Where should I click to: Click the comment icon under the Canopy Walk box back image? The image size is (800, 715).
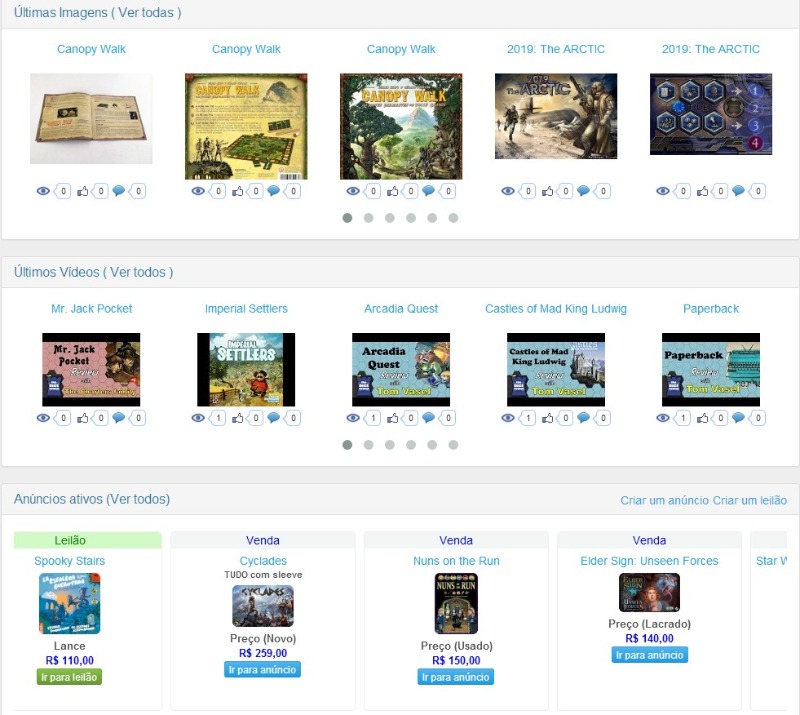[x=273, y=191]
